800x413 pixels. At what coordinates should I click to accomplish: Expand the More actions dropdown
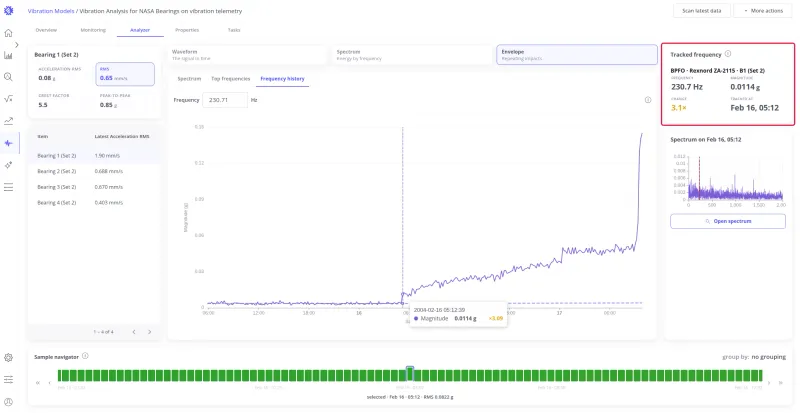click(x=763, y=11)
